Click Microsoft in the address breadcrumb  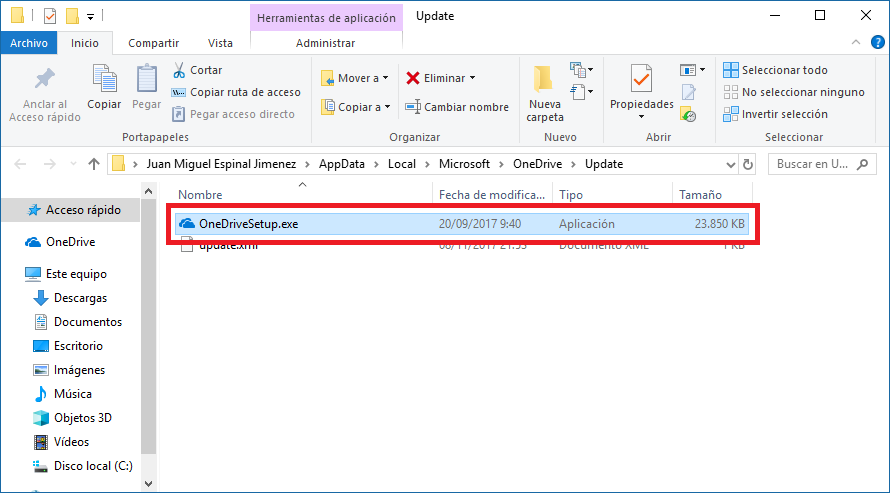[464, 164]
